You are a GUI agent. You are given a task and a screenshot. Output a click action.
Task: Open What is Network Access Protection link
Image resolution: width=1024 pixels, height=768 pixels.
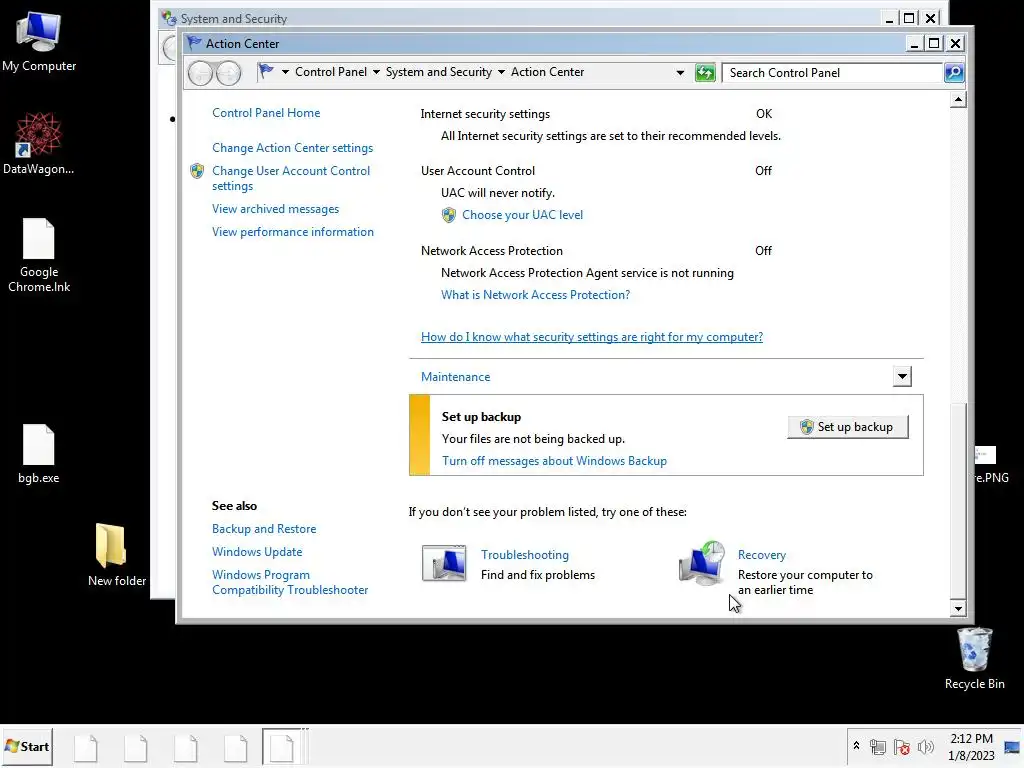[x=535, y=295]
